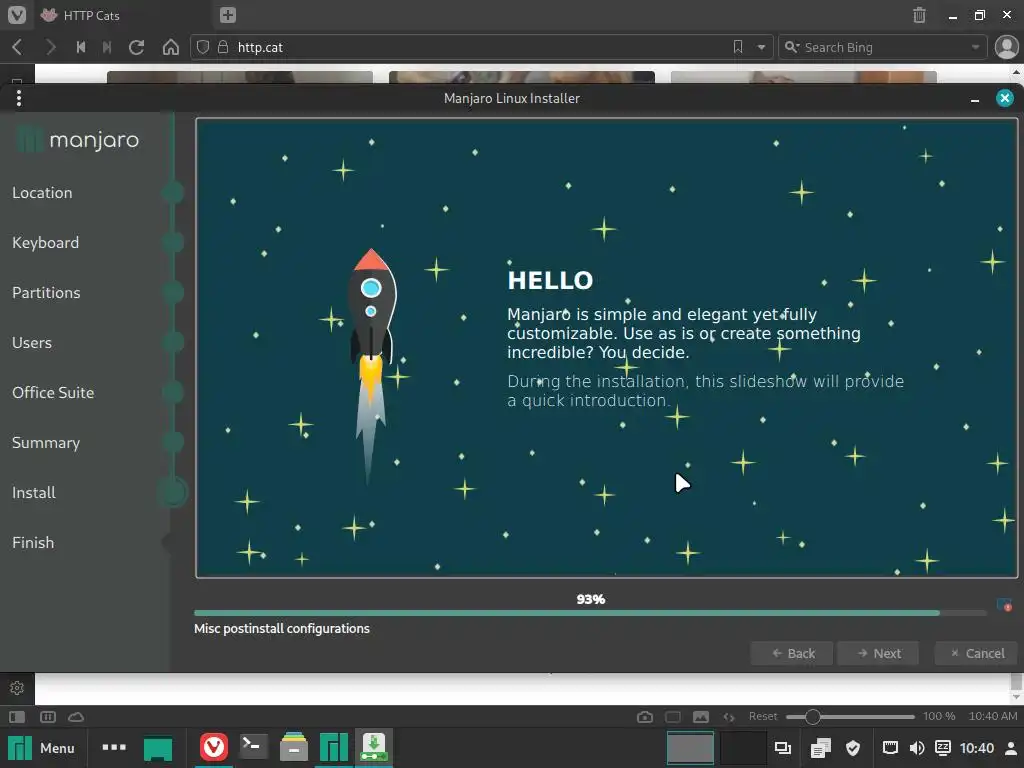Image resolution: width=1024 pixels, height=768 pixels.
Task: Open the file manager taskbar icon
Action: point(294,747)
